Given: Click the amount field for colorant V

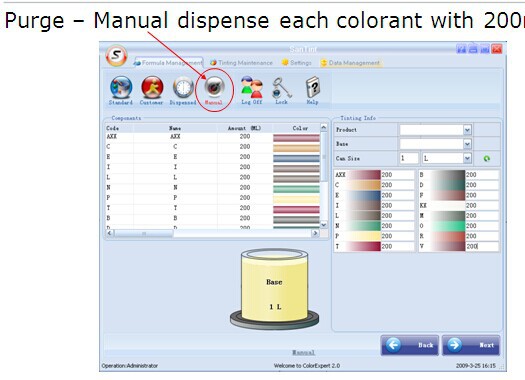Looking at the screenshot, I should 482,246.
